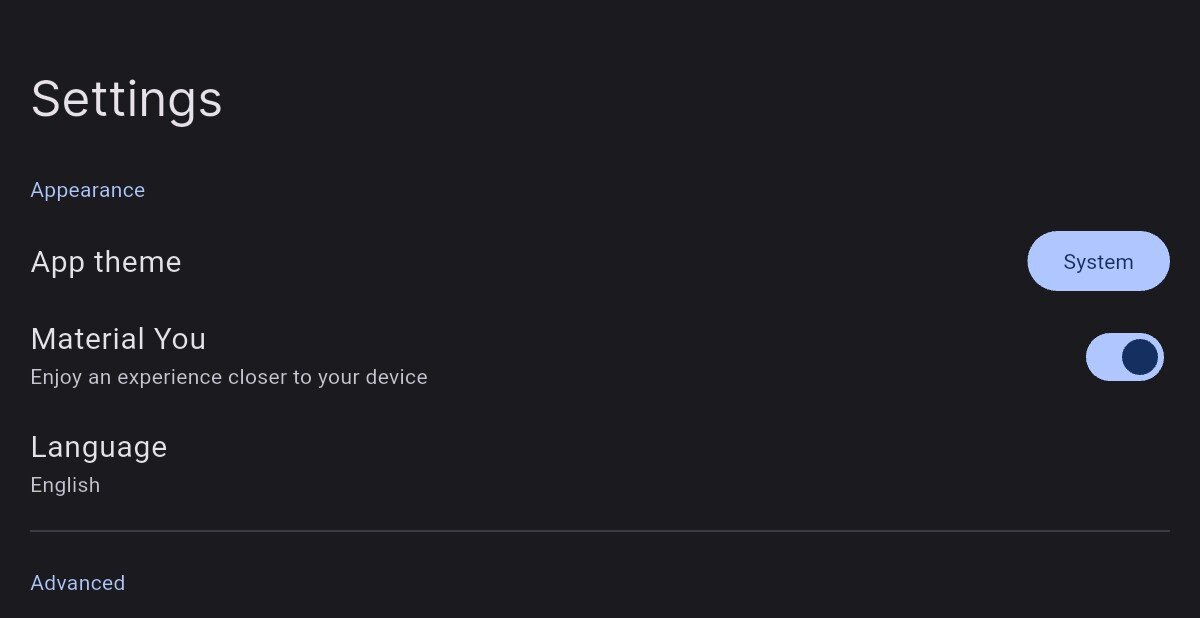Click the divider line above Advanced
1200x618 pixels.
[x=600, y=530]
